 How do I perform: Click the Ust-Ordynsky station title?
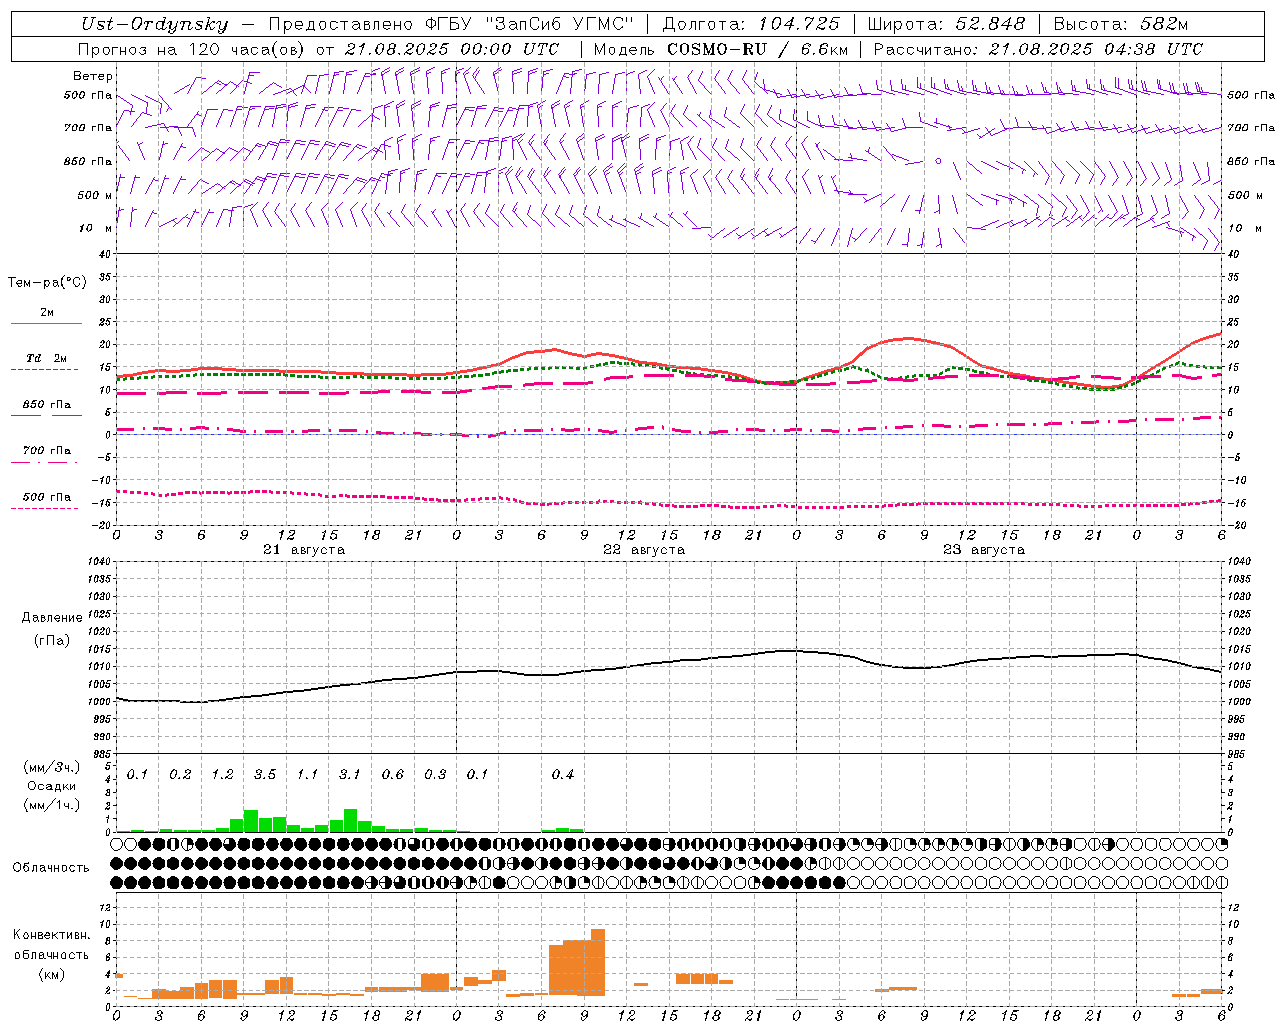(x=155, y=24)
